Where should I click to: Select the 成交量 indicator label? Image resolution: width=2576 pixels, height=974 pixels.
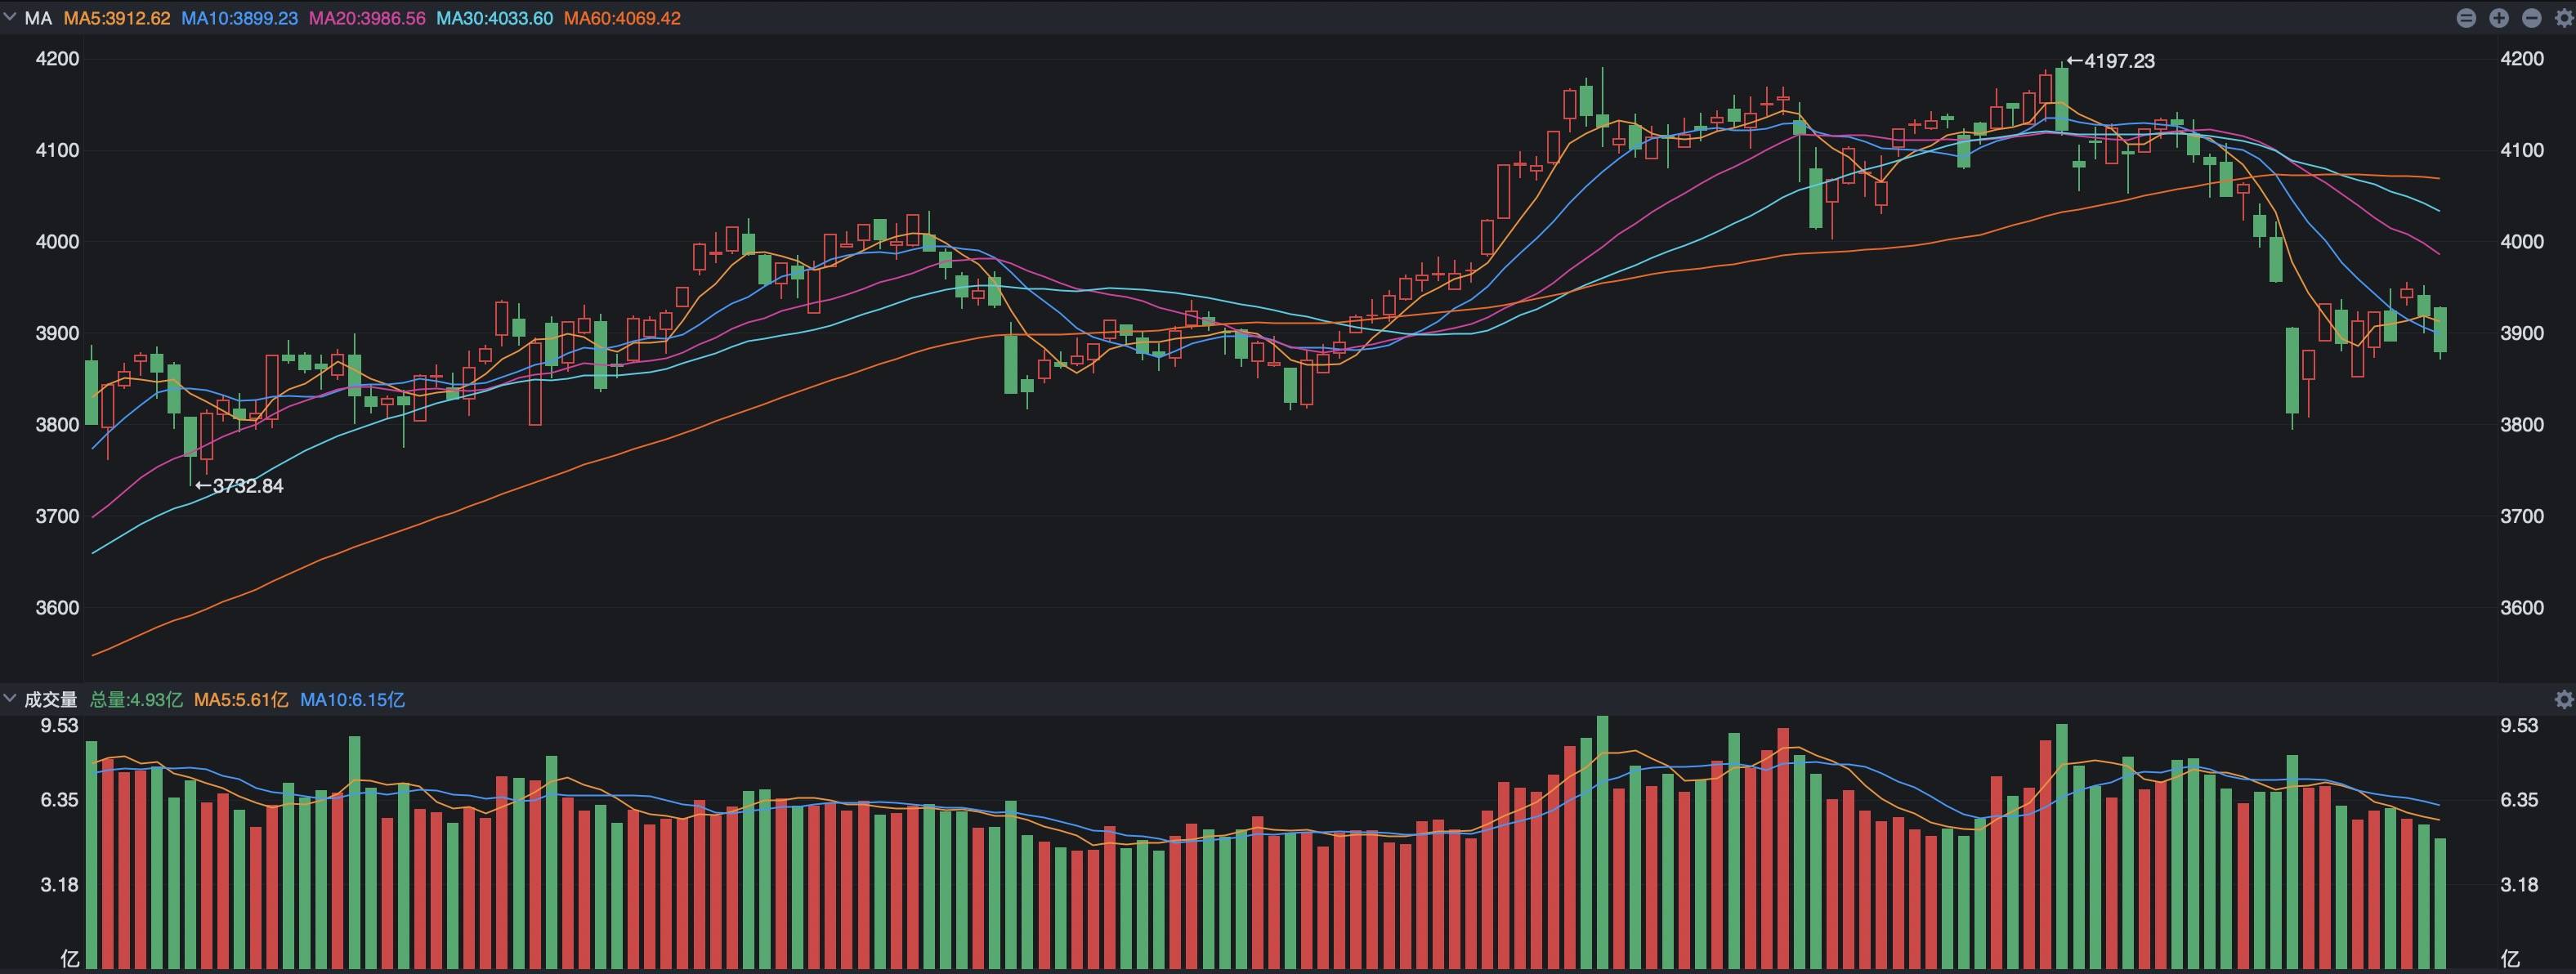pyautogui.click(x=50, y=699)
